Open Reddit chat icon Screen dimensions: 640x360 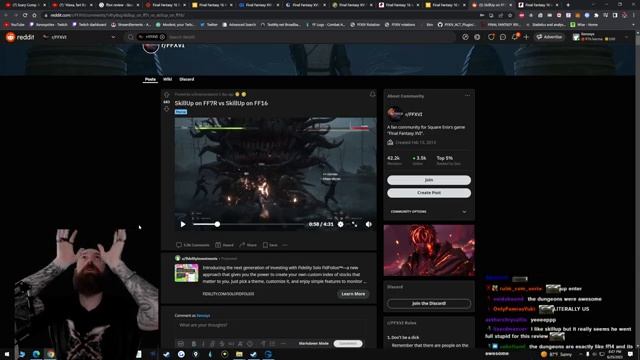click(x=503, y=37)
